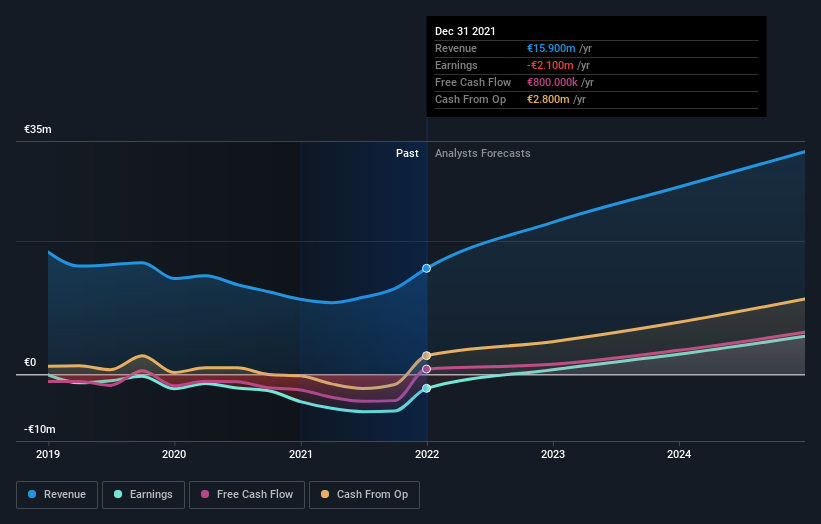821x524 pixels.
Task: Click the Cash From Op data point at 2022
Action: 427,355
